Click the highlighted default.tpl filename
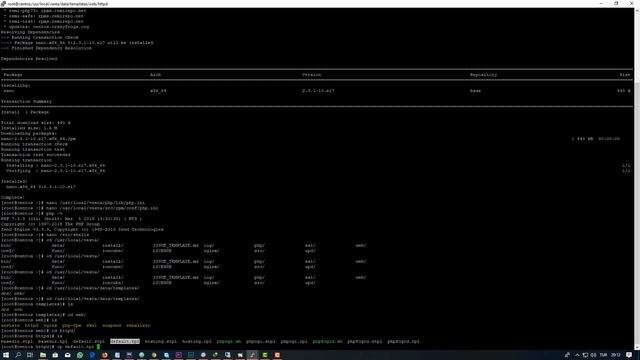640x360 pixels. [x=125, y=341]
